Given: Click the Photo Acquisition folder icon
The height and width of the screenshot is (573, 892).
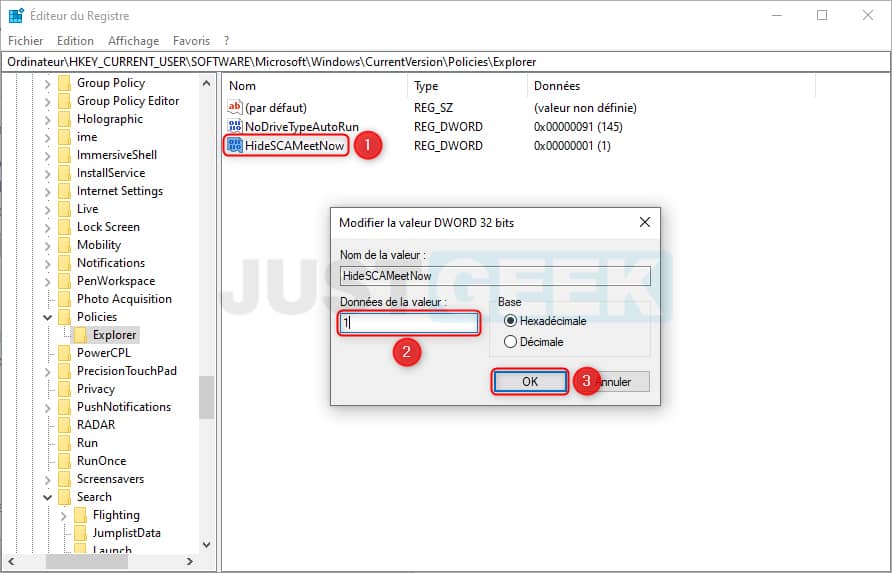Looking at the screenshot, I should (65, 299).
